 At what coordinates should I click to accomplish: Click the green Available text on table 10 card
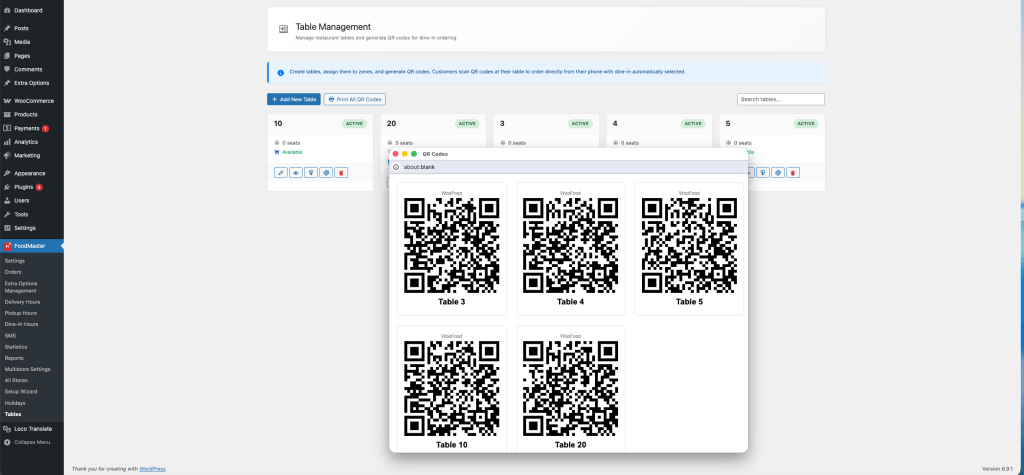point(292,152)
